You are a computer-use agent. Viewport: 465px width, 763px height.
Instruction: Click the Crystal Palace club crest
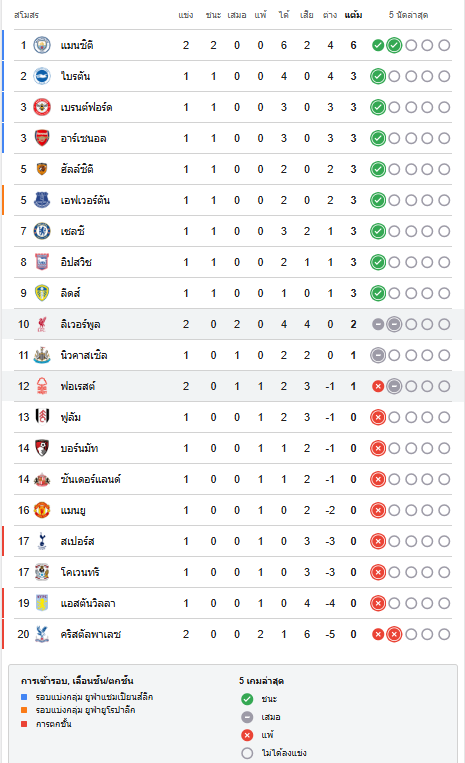click(x=42, y=634)
